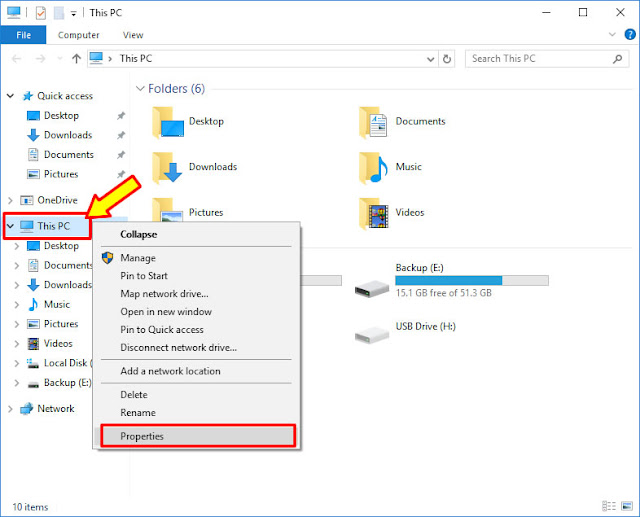Select This PC in the navigation pane
Screen dimensions: 640x517
click(54, 226)
